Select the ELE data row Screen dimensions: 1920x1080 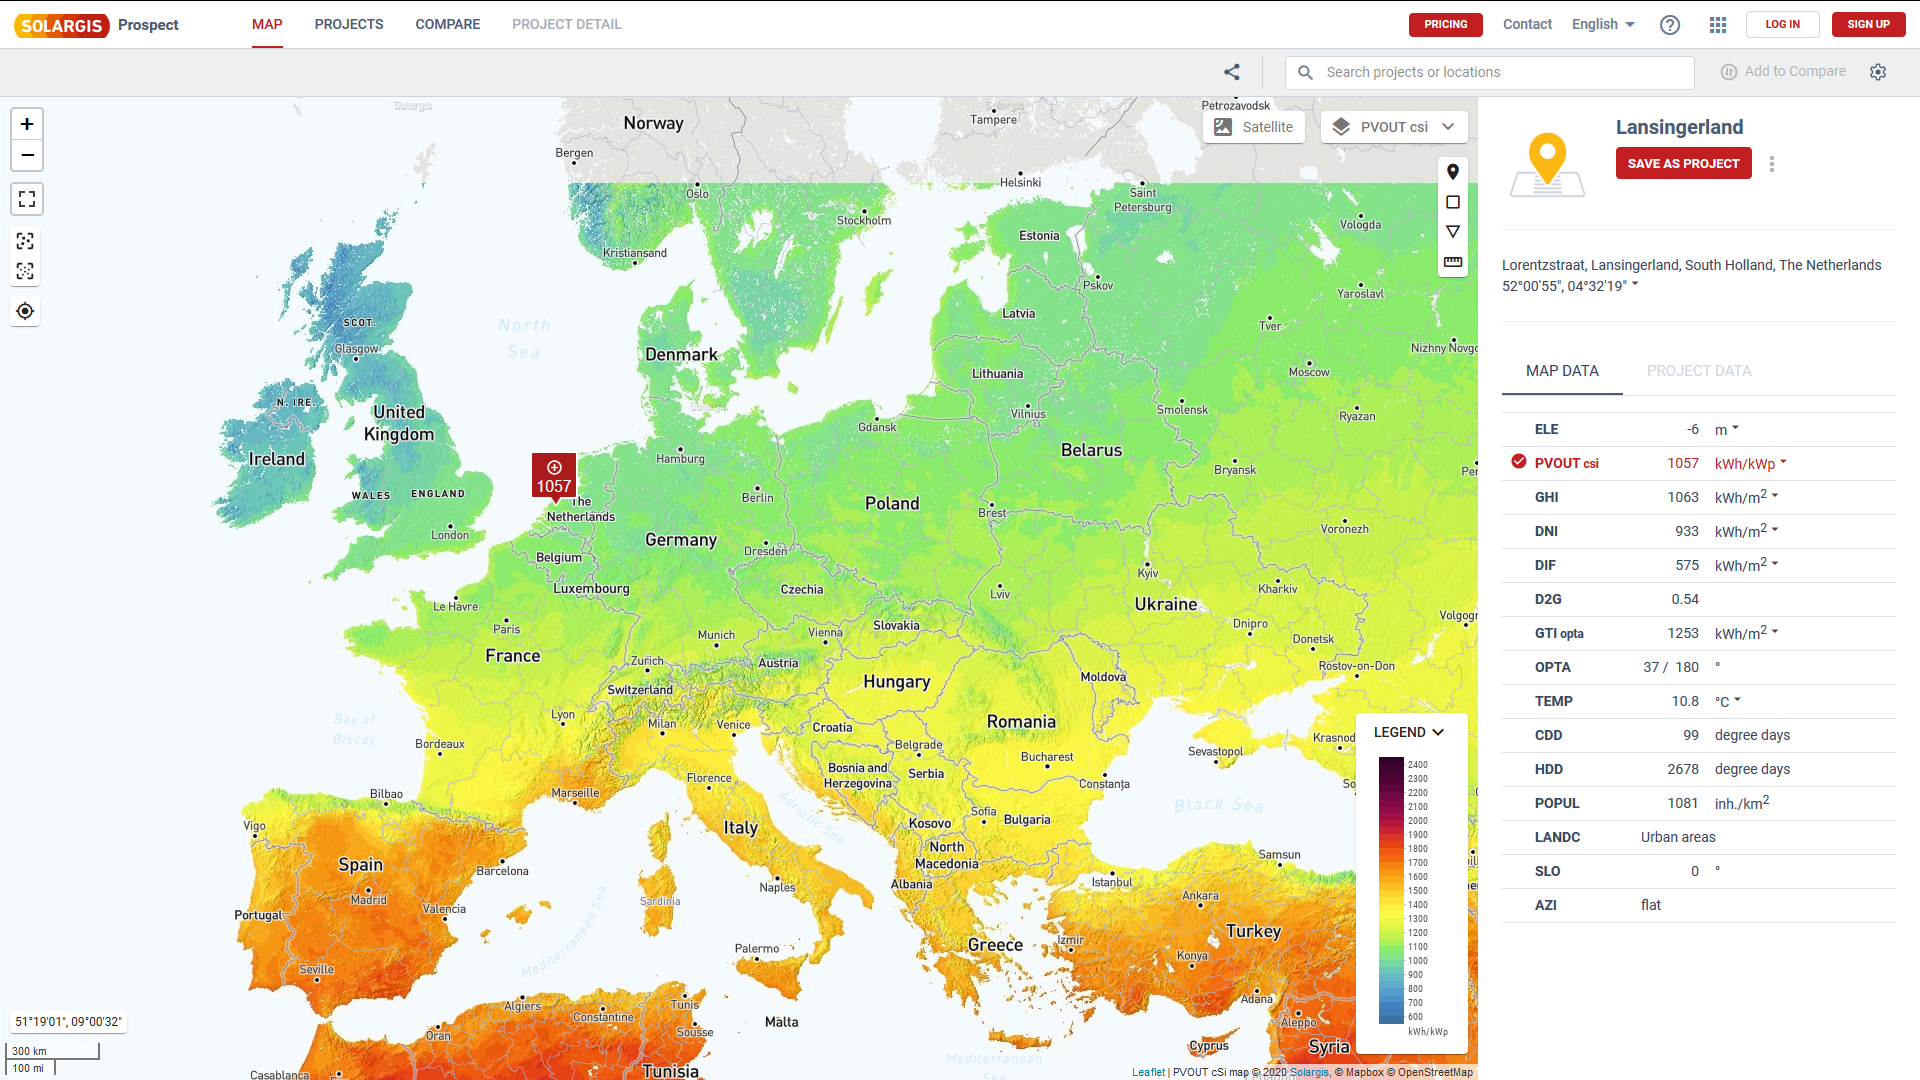(1698, 429)
